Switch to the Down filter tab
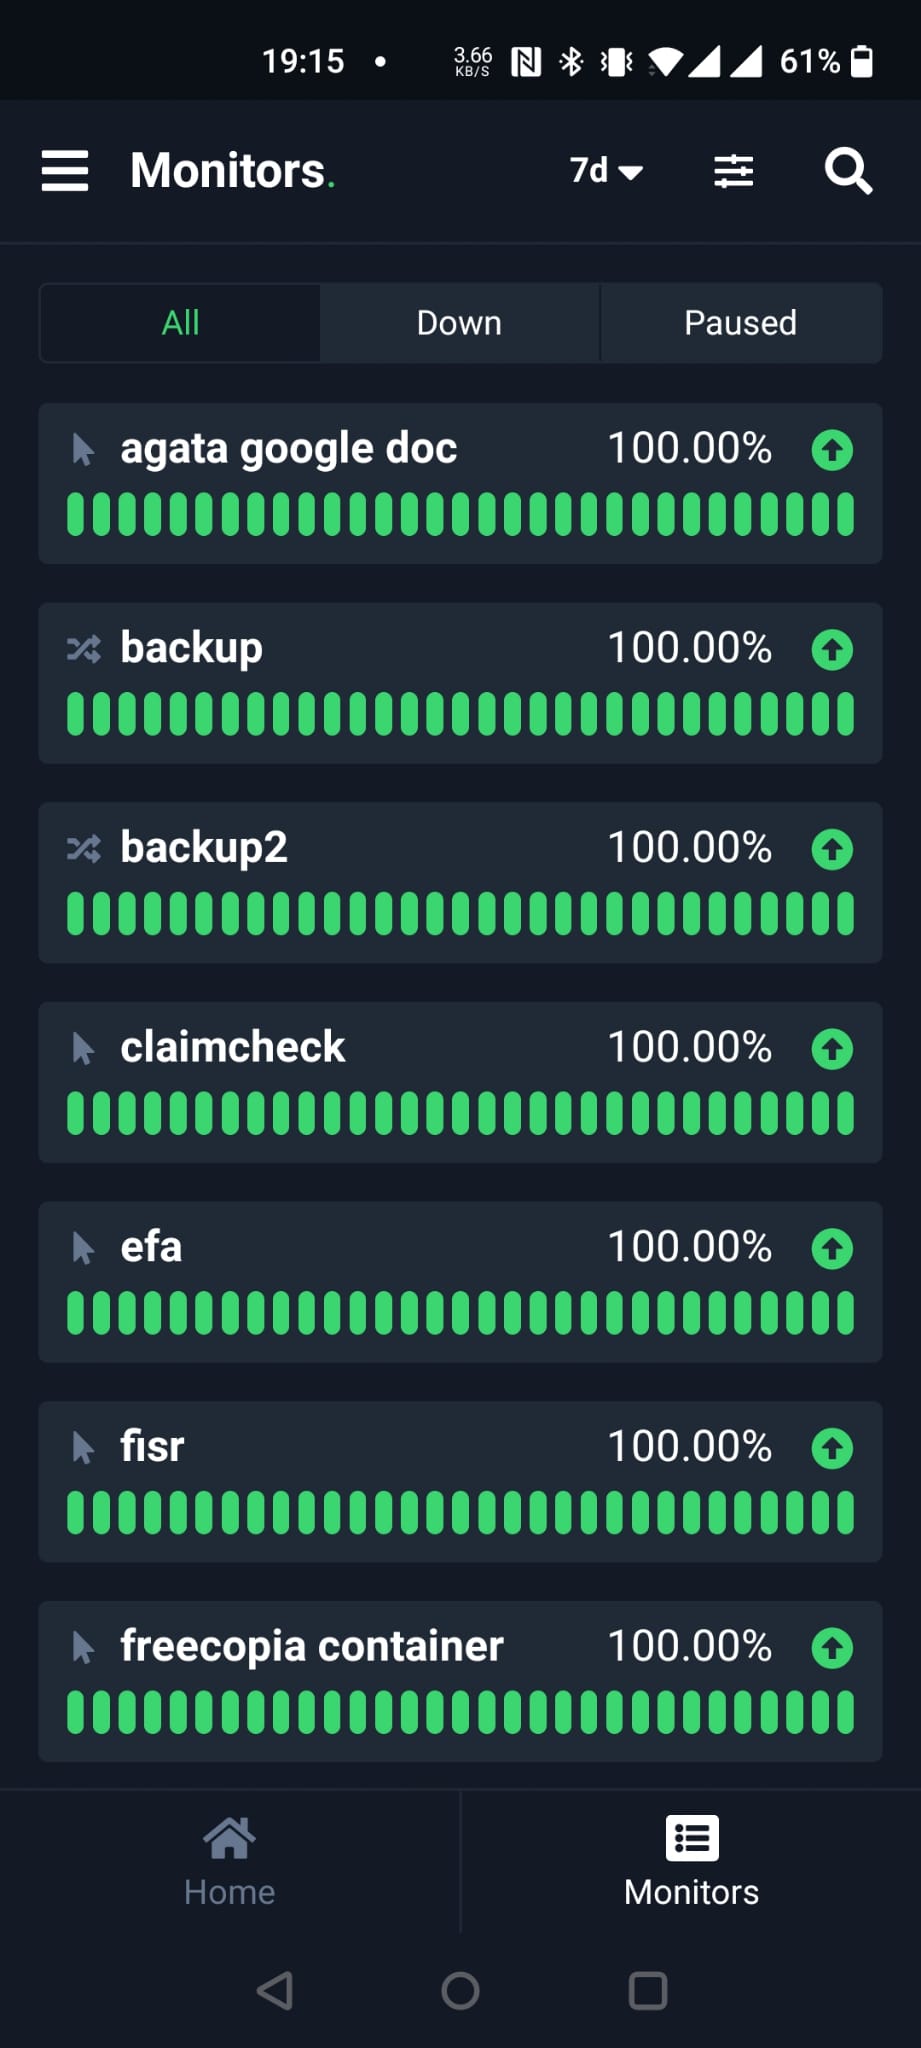Screen dimensions: 921x2048 coord(459,323)
